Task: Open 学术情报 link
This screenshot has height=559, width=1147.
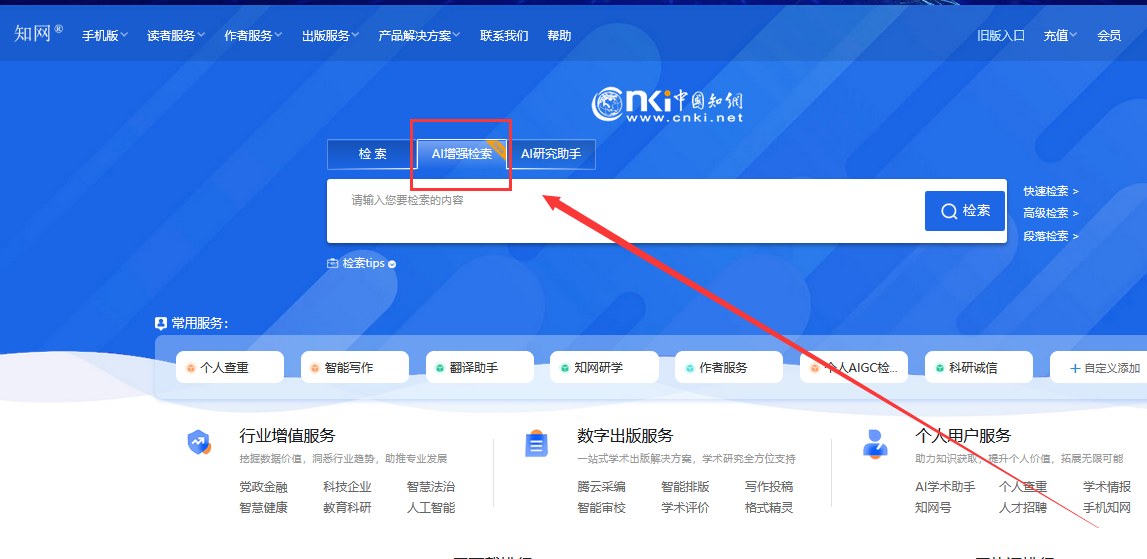Action: pos(1107,487)
